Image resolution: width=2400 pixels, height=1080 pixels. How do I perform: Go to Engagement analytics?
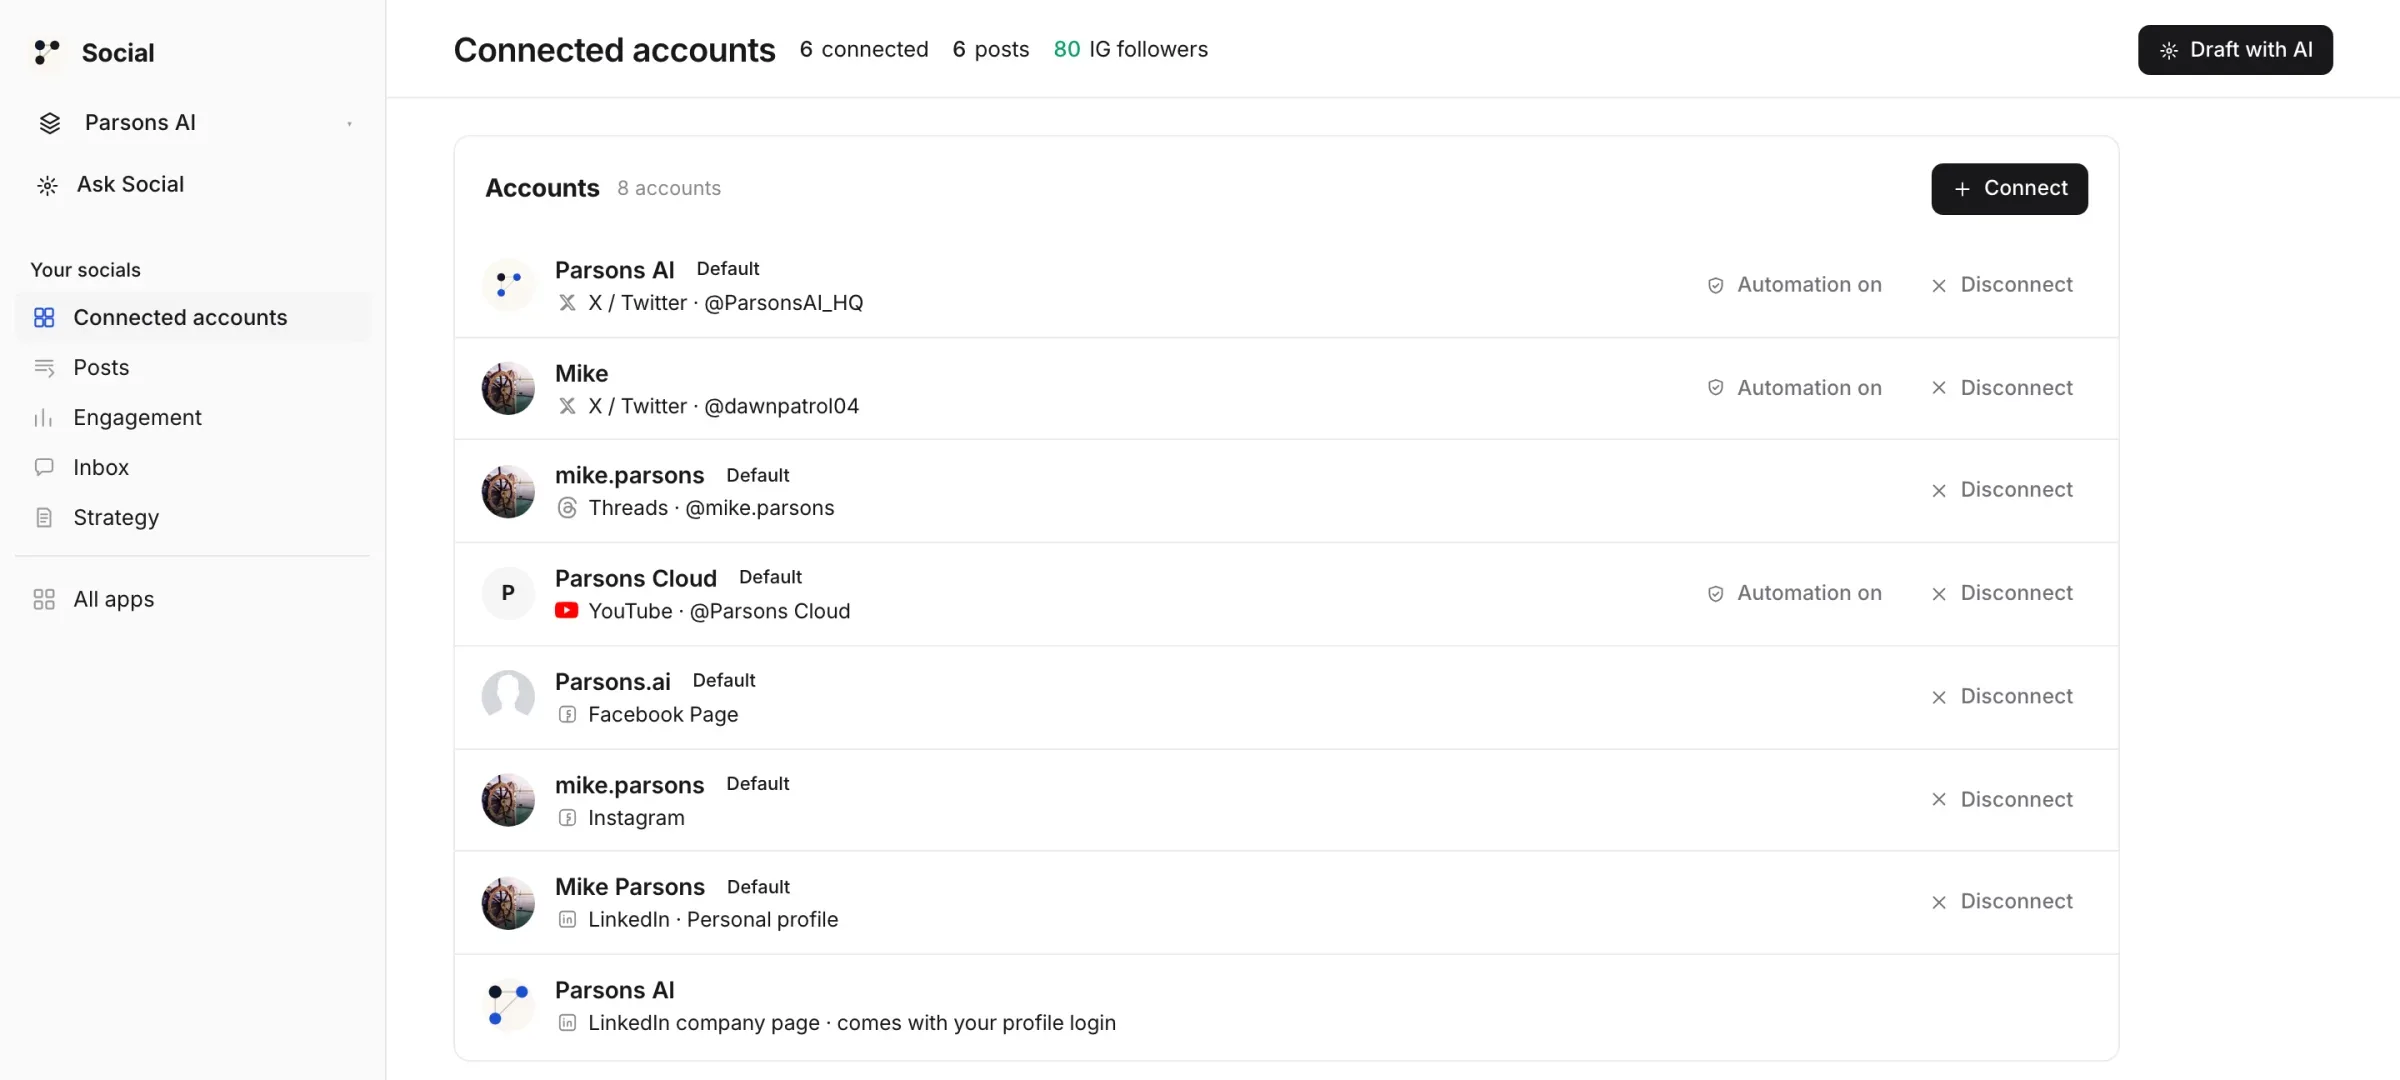click(193, 417)
